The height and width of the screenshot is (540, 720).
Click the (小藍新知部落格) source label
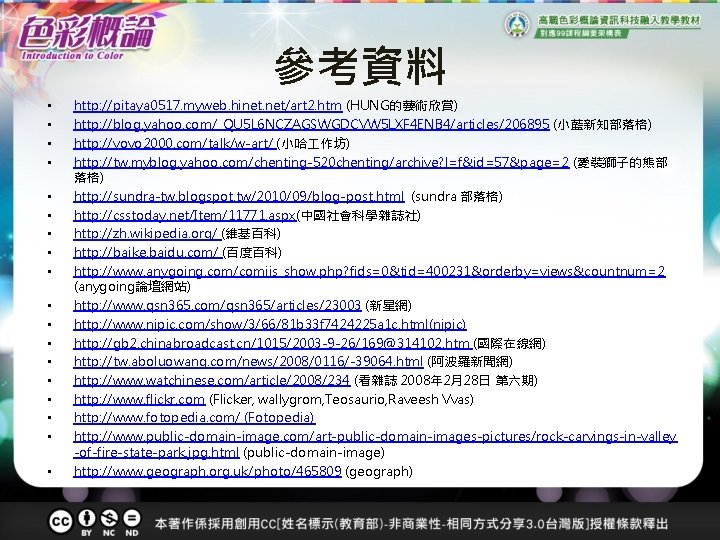coord(602,124)
